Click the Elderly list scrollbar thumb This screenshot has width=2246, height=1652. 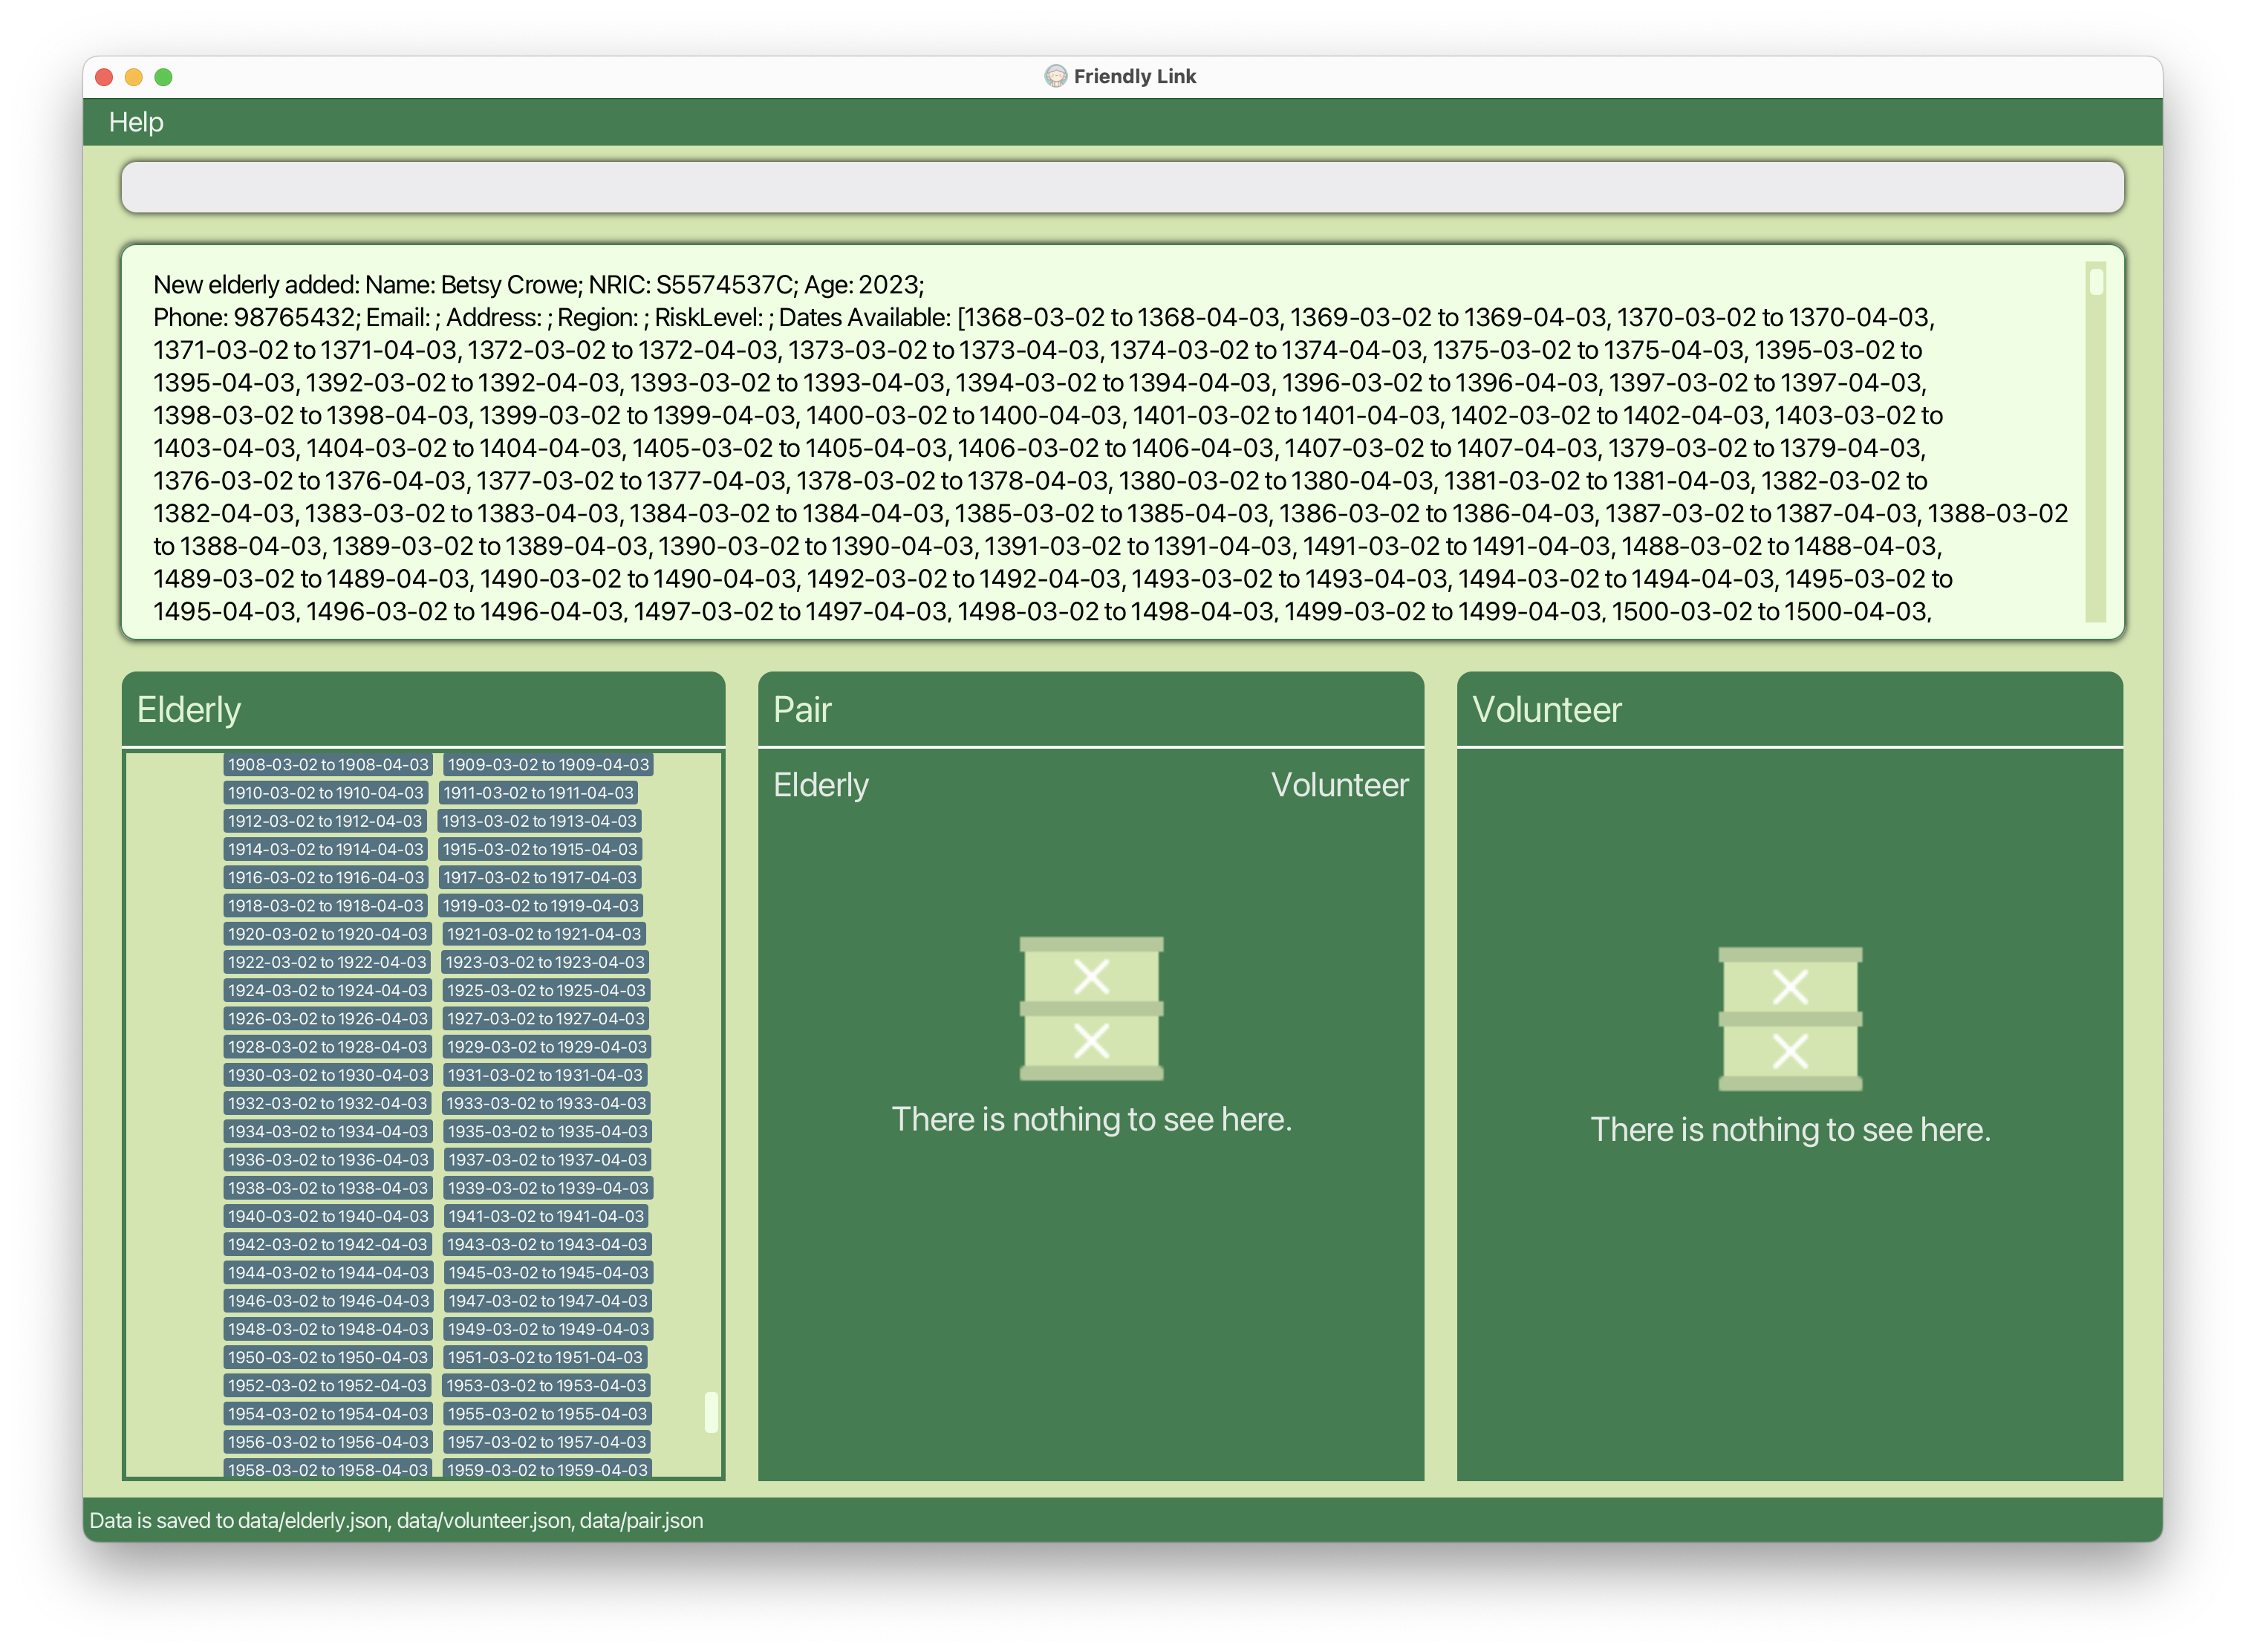(711, 1411)
